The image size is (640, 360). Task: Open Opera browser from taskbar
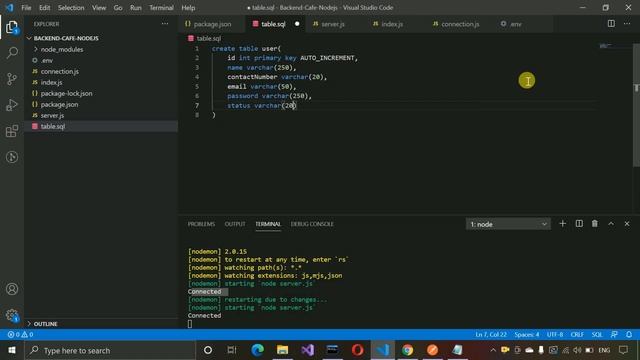[358, 350]
